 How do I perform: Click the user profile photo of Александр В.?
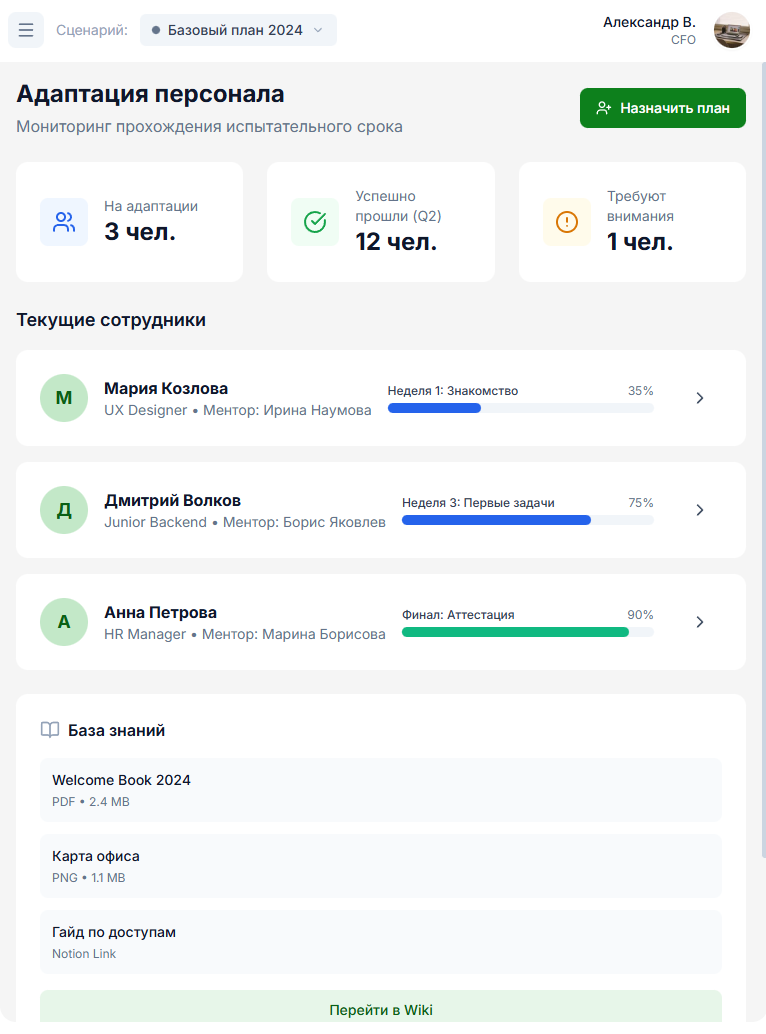coord(732,30)
